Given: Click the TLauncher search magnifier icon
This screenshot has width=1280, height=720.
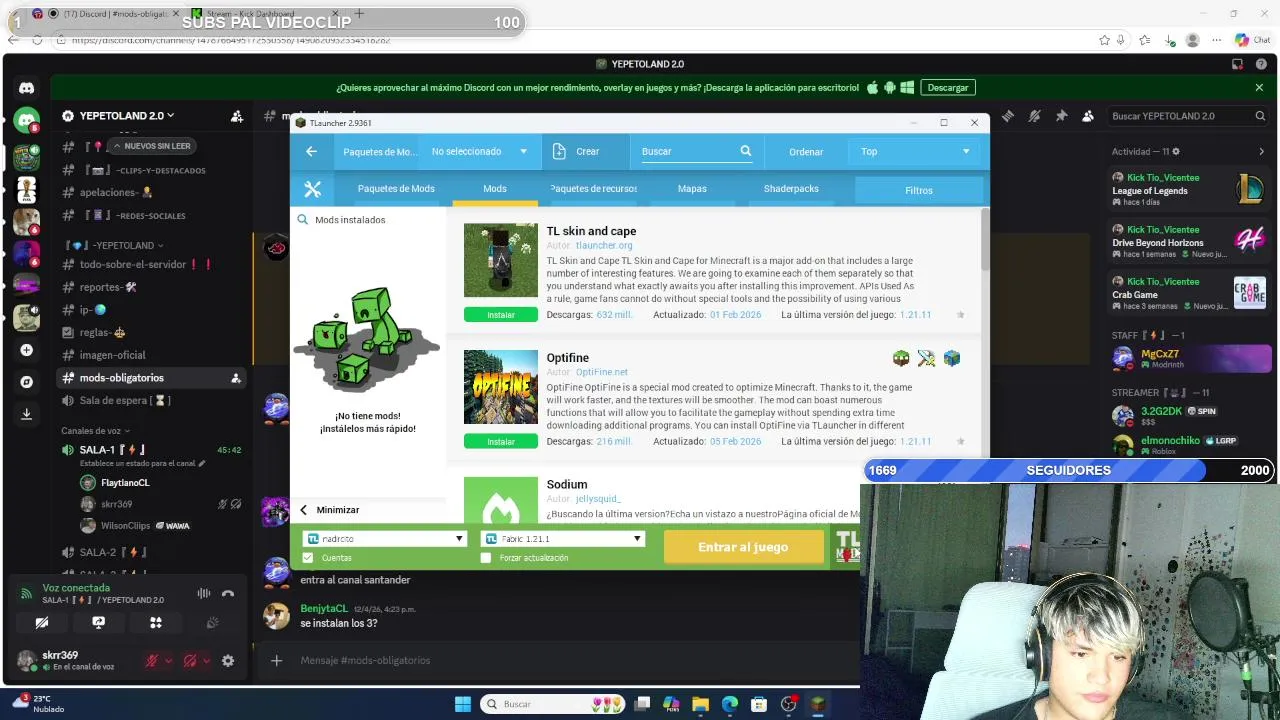Looking at the screenshot, I should point(745,151).
